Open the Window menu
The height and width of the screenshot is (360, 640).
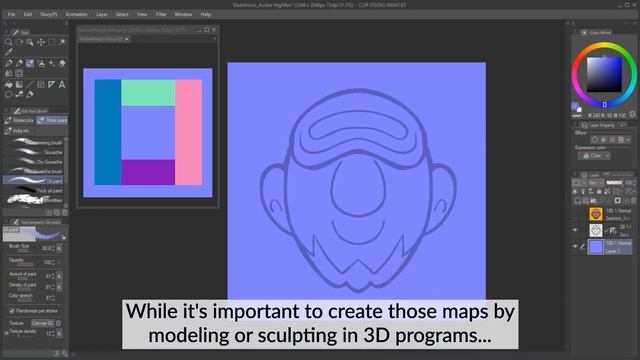coord(183,14)
